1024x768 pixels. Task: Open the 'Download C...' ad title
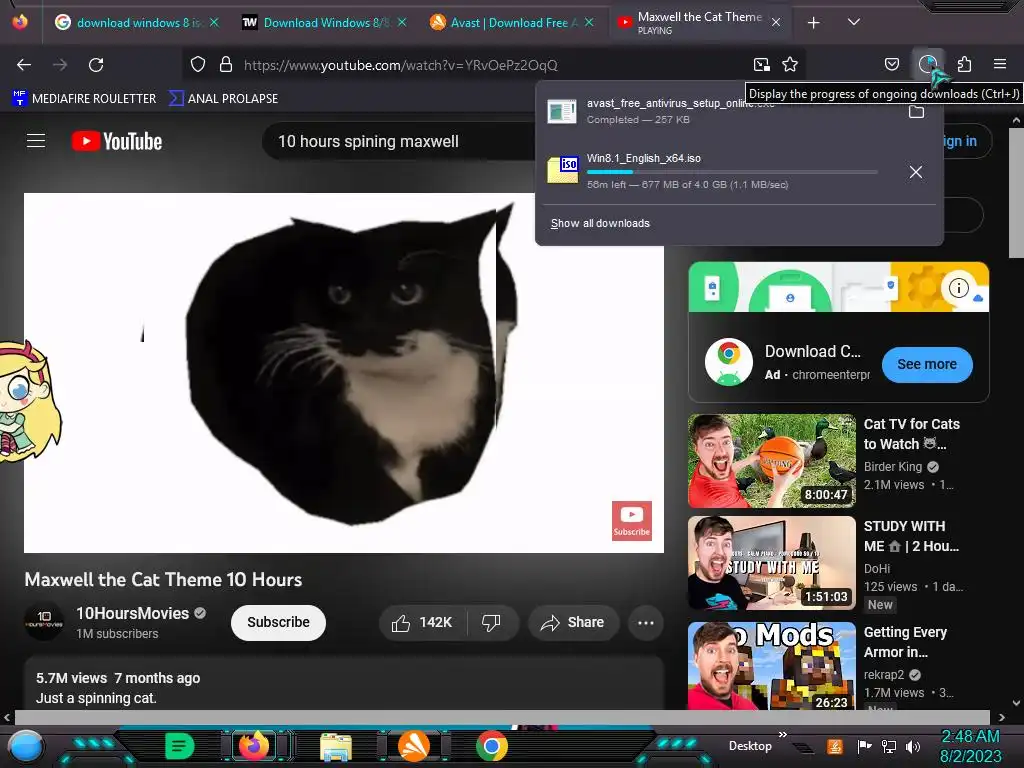click(812, 351)
